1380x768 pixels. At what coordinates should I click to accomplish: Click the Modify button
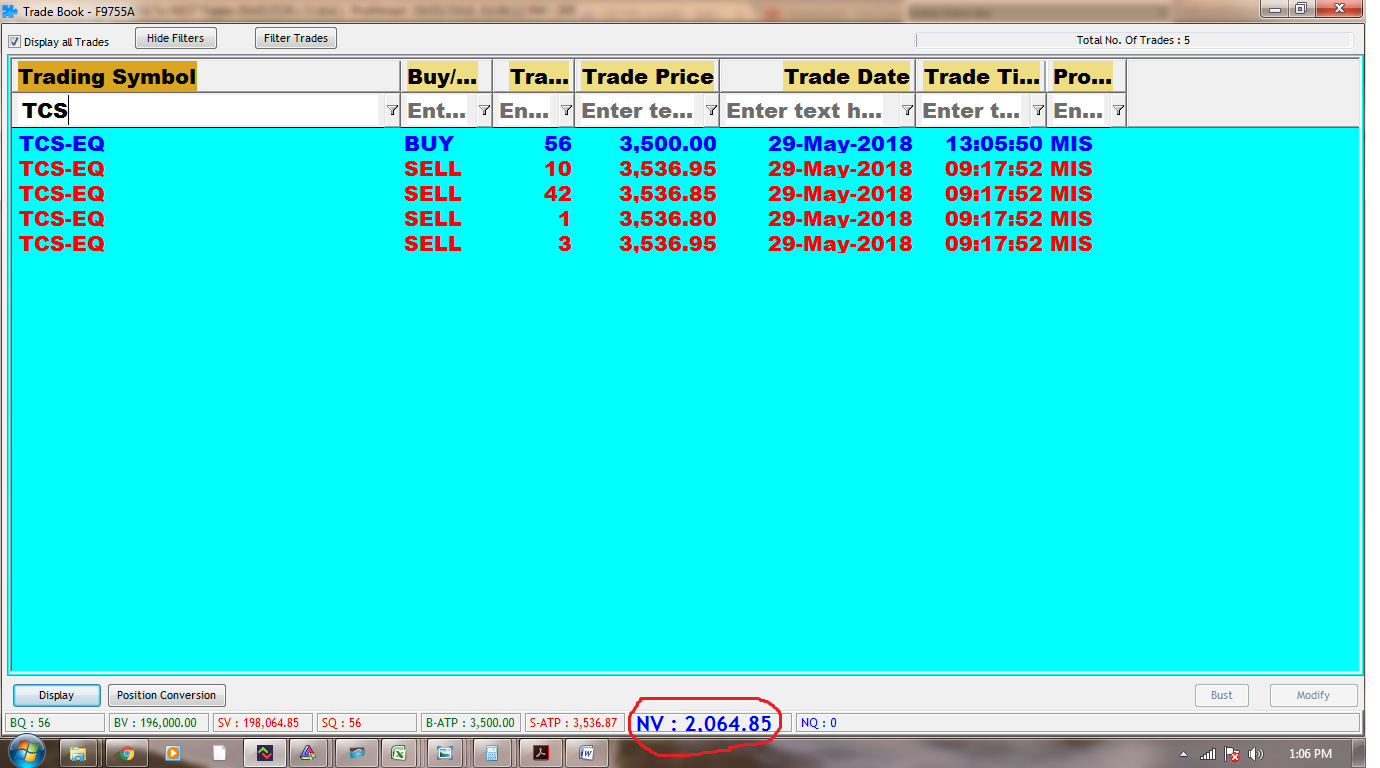(x=1313, y=695)
